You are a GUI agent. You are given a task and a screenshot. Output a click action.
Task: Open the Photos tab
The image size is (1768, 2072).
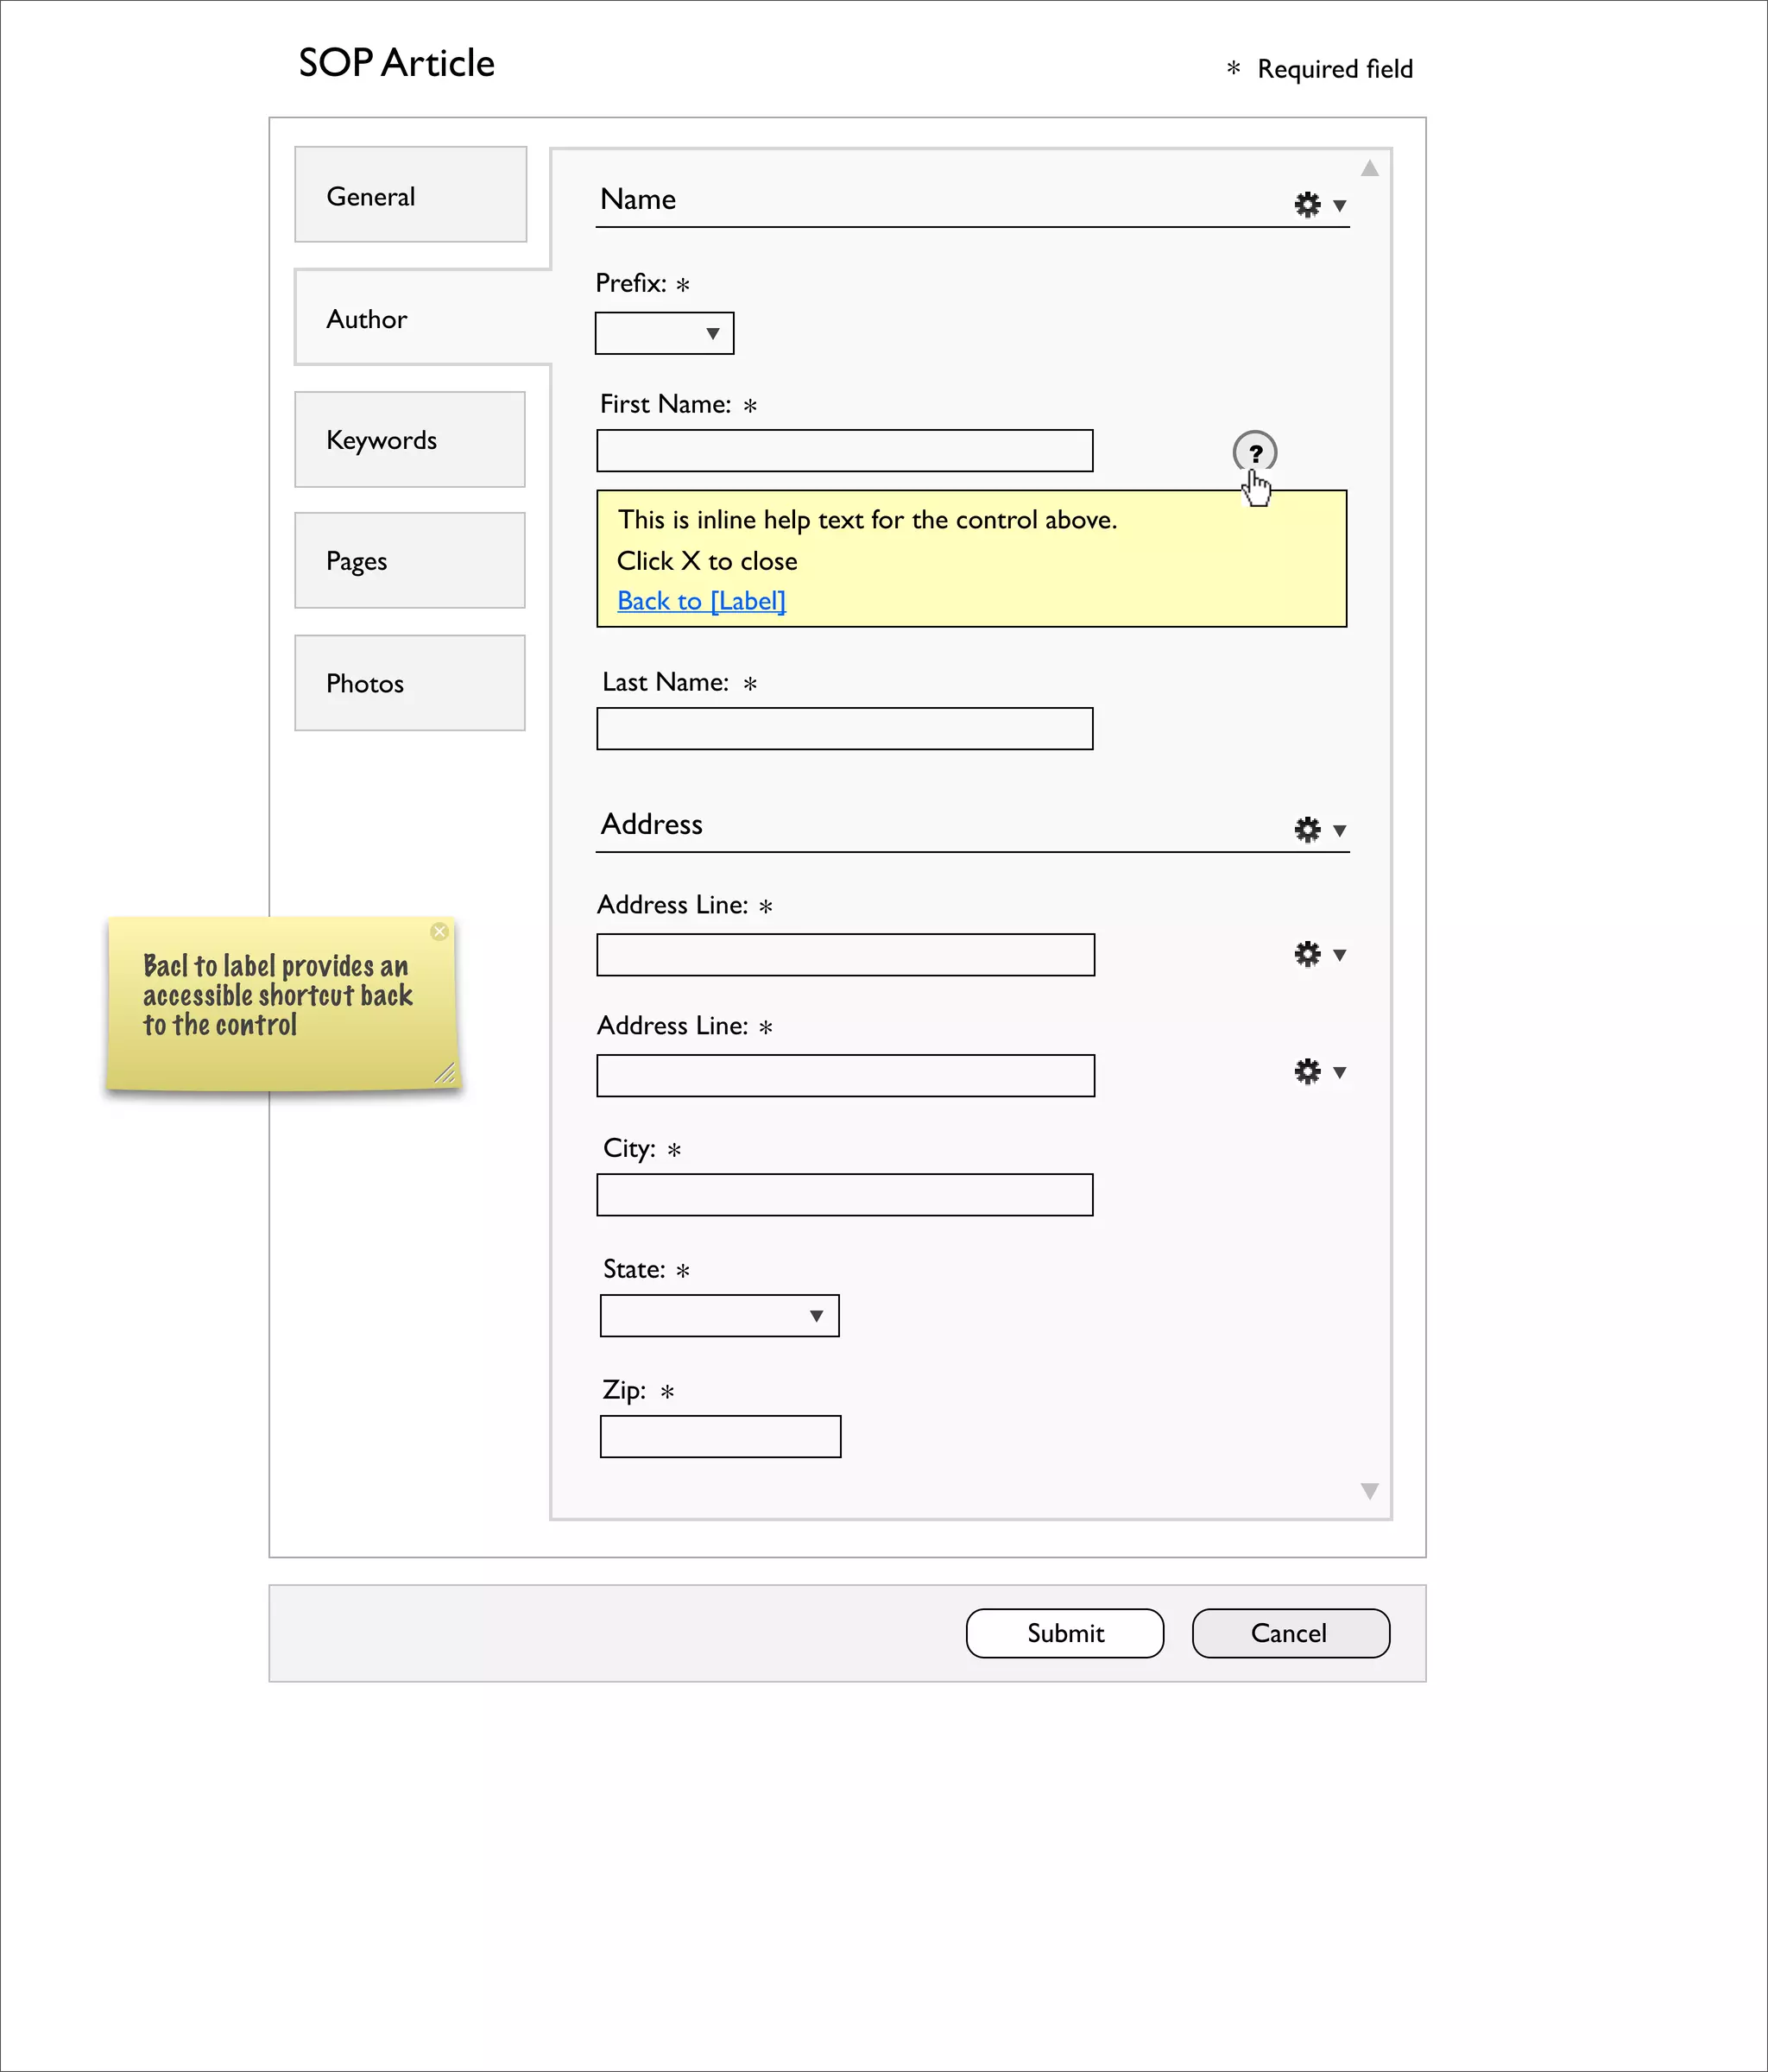pos(410,683)
